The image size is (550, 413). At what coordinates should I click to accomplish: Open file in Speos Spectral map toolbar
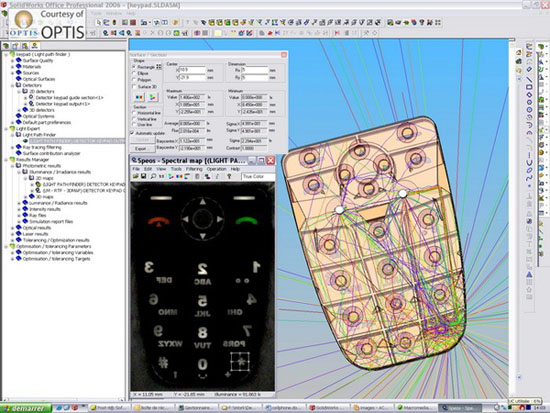pos(135,176)
